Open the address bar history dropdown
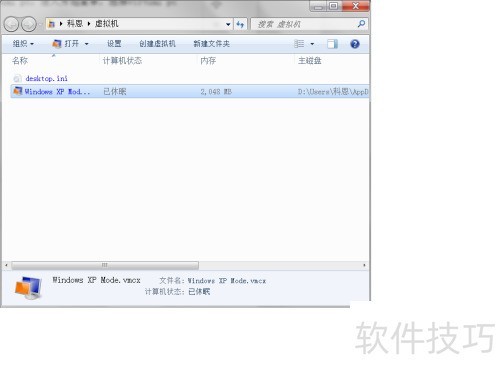This screenshot has width=500, height=375. (x=228, y=24)
